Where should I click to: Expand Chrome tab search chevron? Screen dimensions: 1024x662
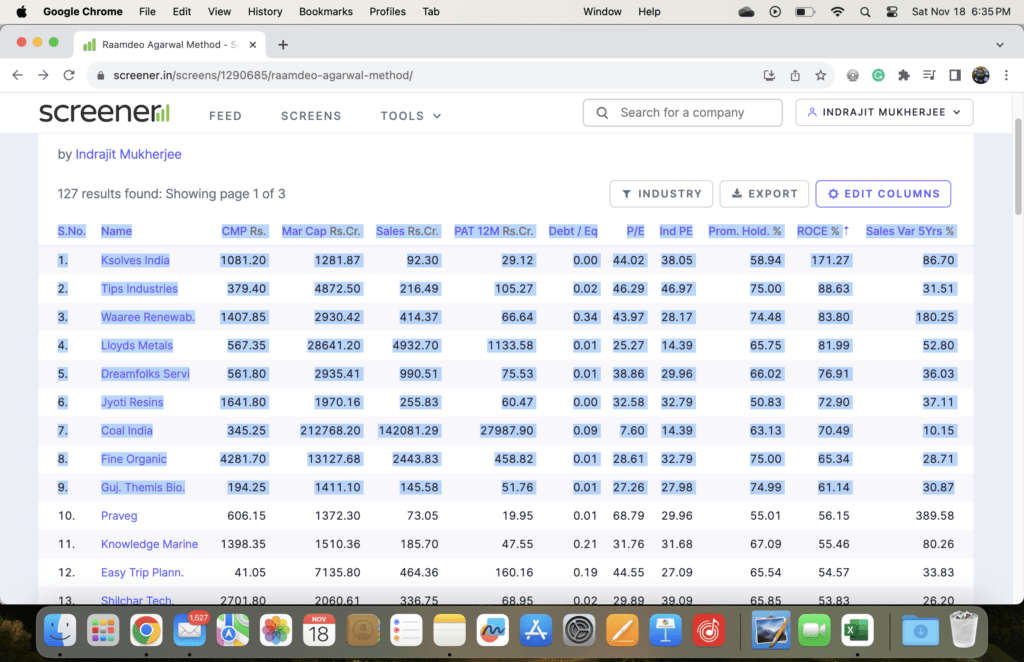tap(1000, 44)
